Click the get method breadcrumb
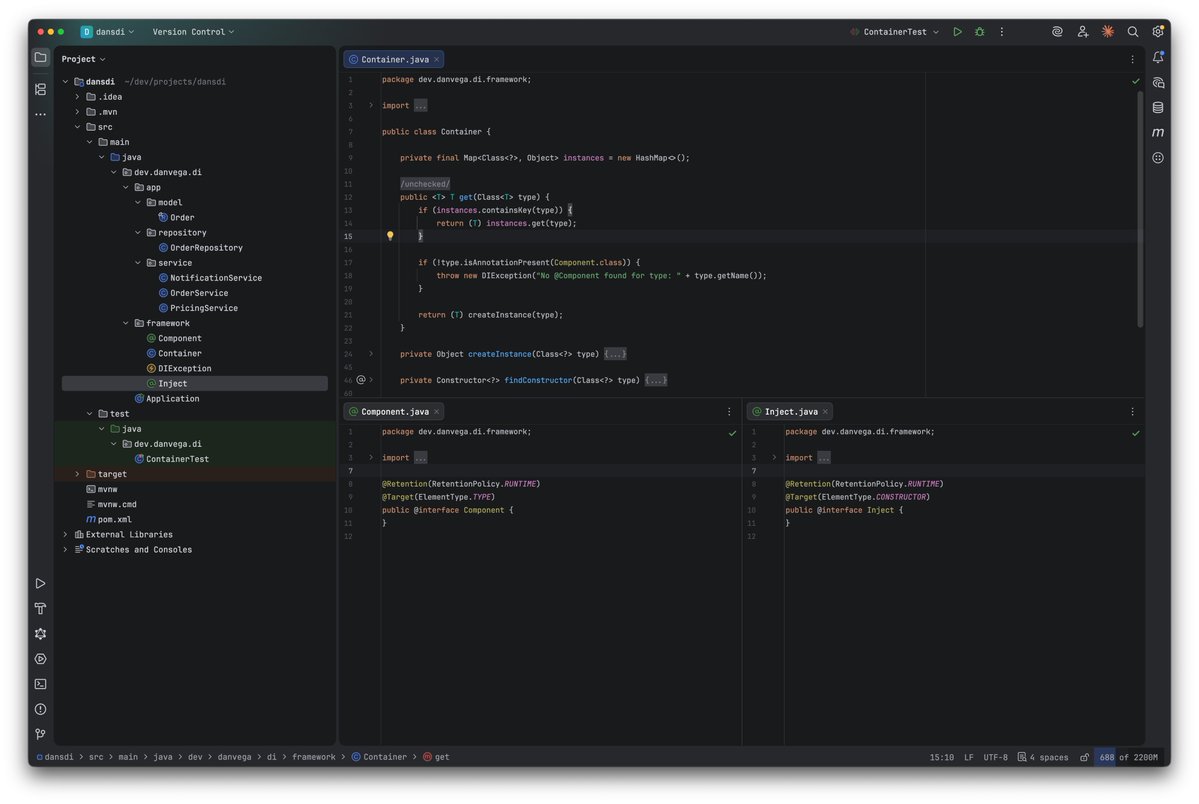This screenshot has height=804, width=1199. pyautogui.click(x=436, y=757)
